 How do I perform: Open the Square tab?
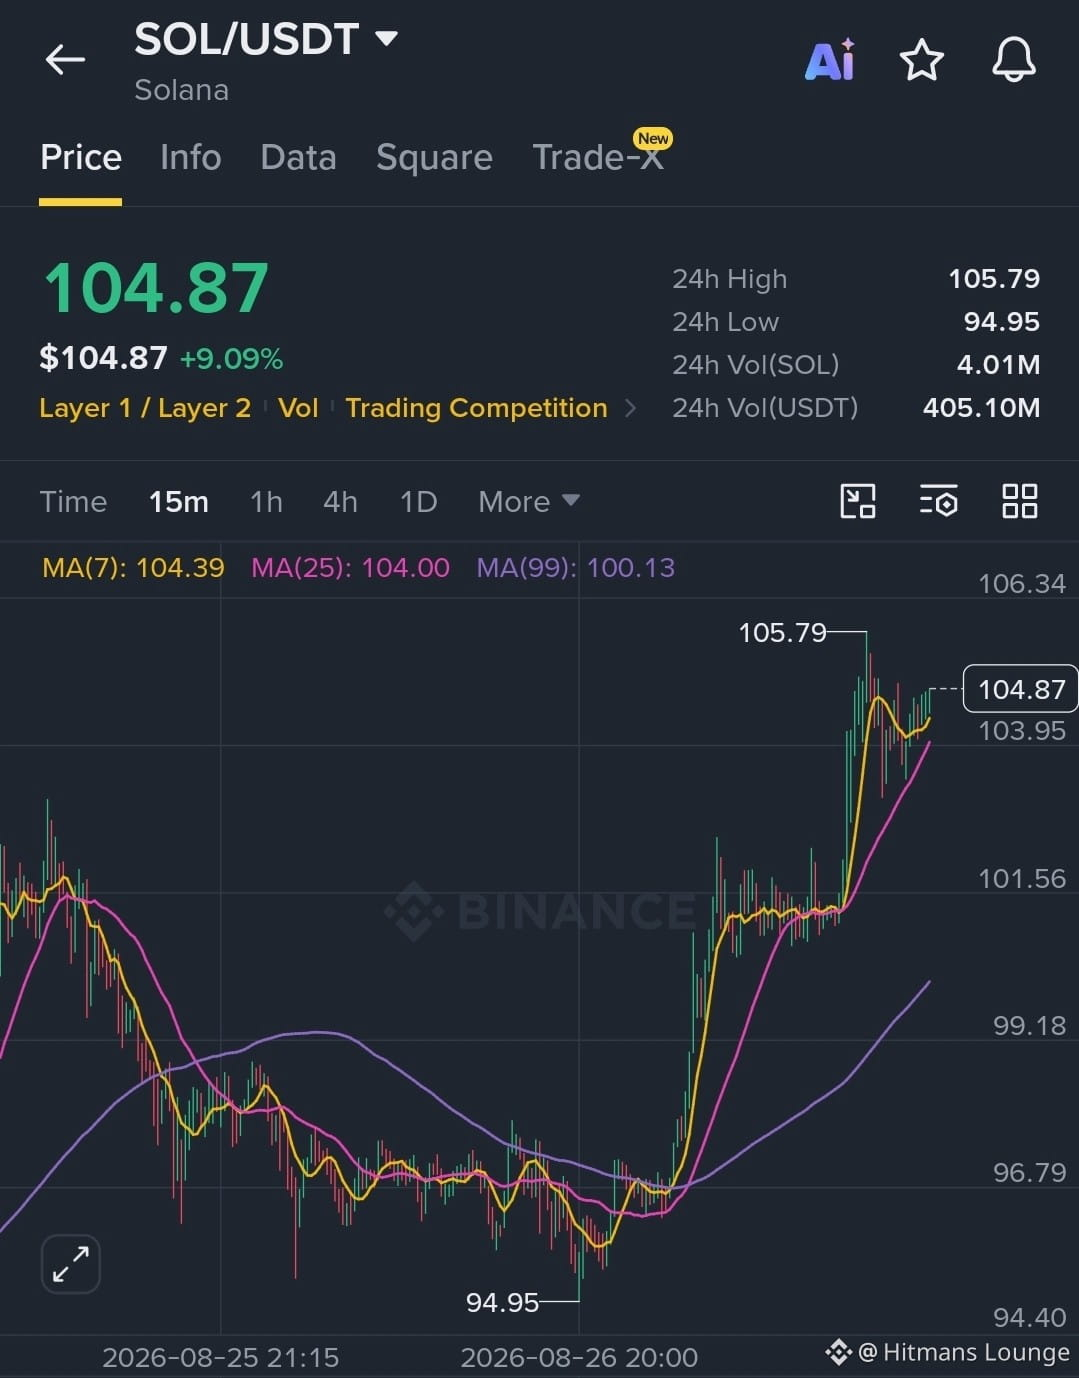click(434, 157)
